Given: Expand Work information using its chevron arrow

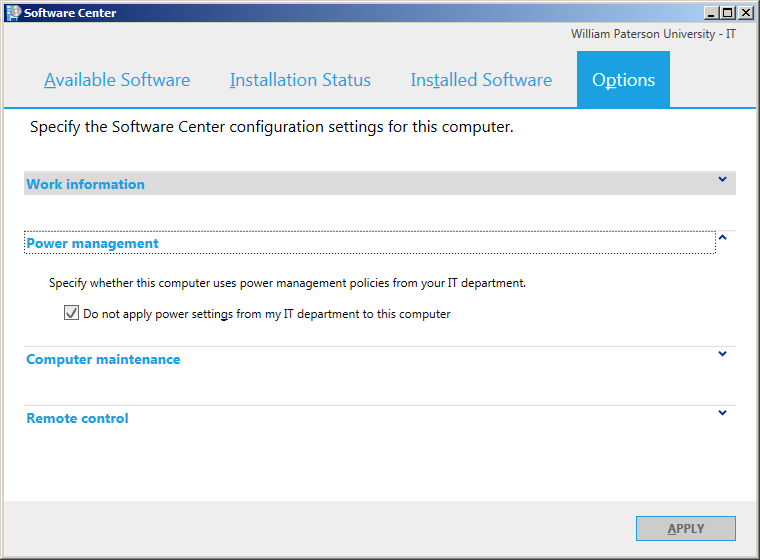Looking at the screenshot, I should pos(722,180).
